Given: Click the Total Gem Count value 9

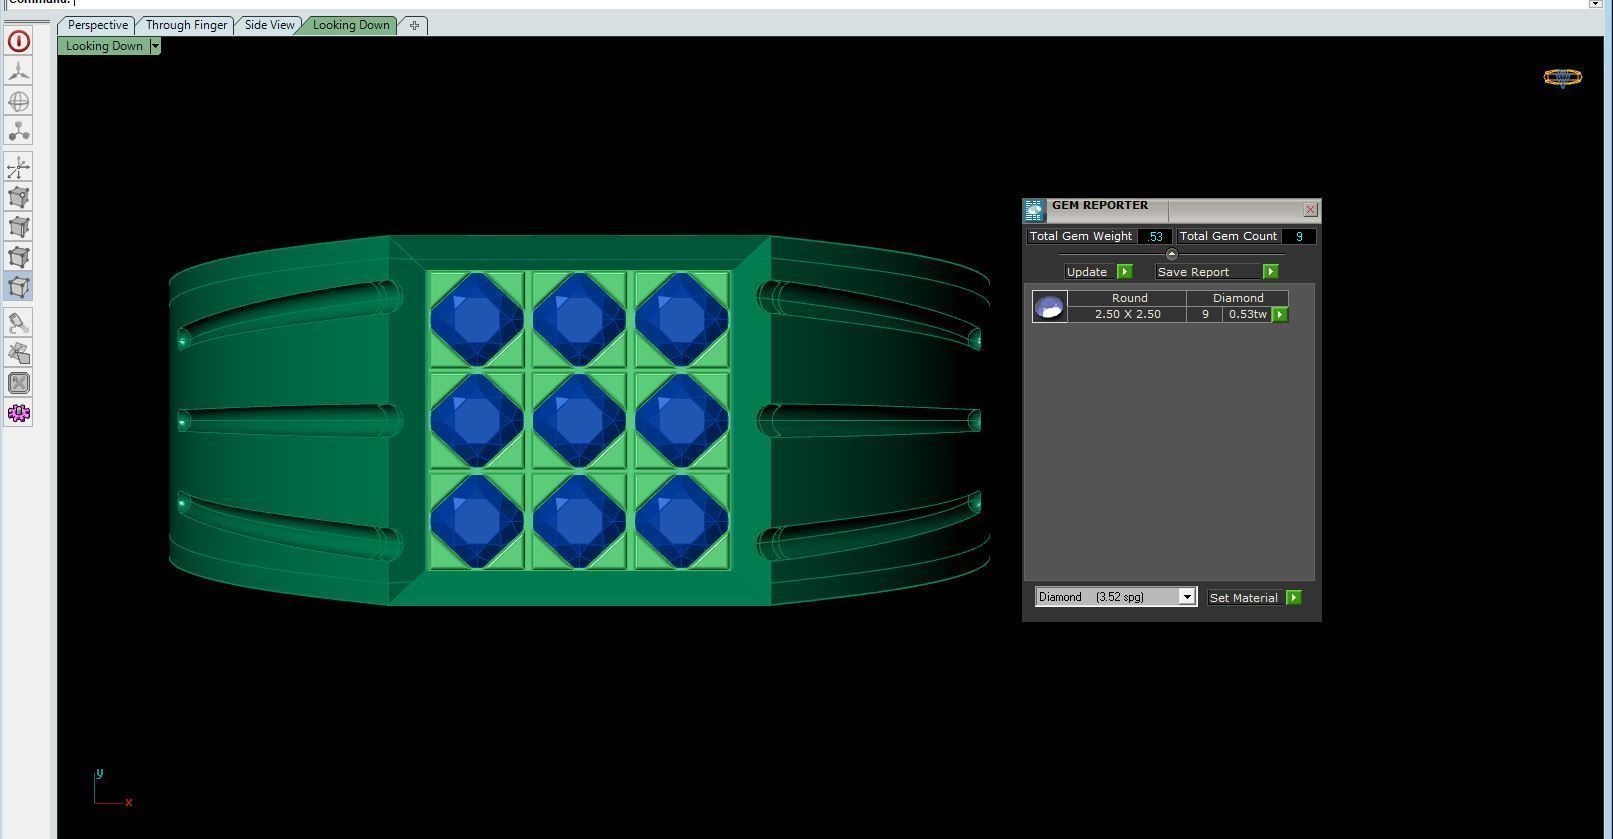Looking at the screenshot, I should pyautogui.click(x=1298, y=237).
